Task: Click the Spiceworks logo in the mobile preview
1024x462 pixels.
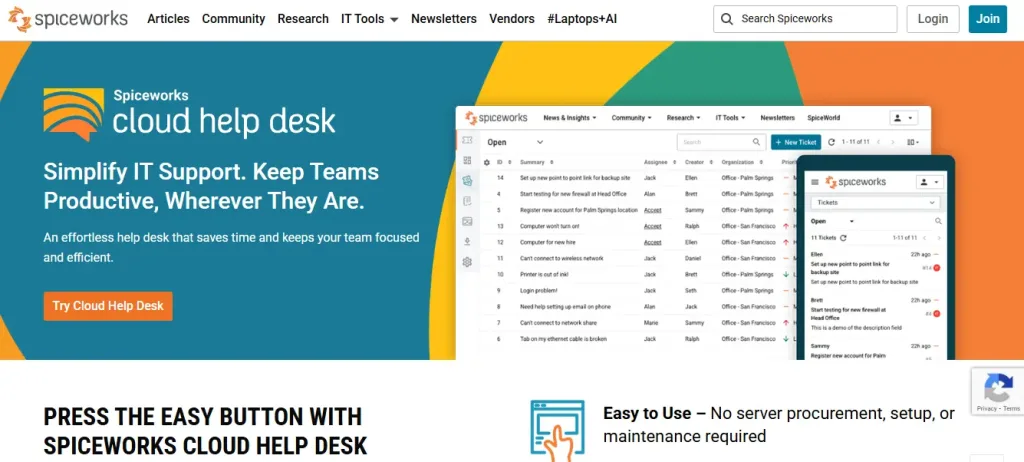Action: [x=855, y=182]
